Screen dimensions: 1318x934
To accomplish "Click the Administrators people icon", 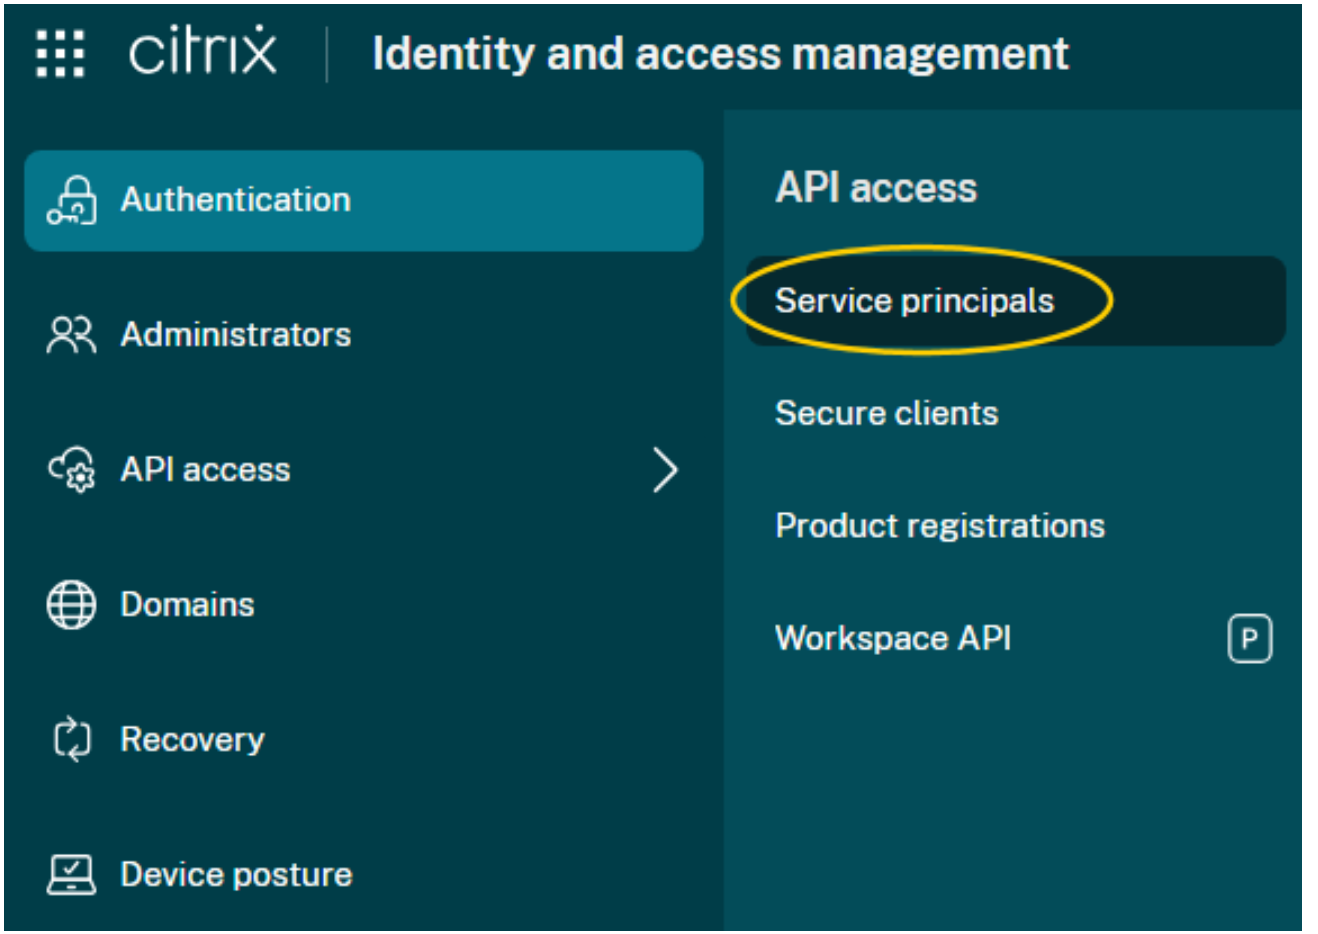I will pos(71,335).
